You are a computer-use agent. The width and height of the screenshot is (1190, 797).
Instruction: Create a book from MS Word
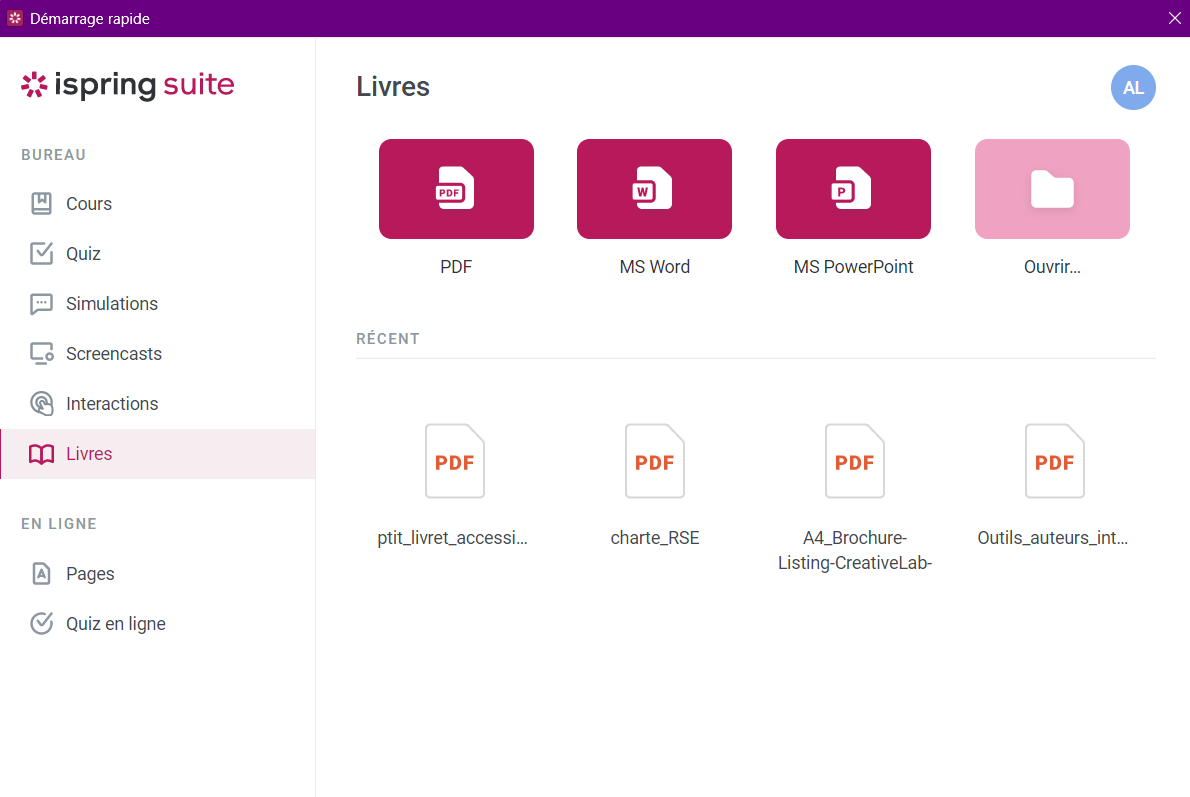point(654,189)
